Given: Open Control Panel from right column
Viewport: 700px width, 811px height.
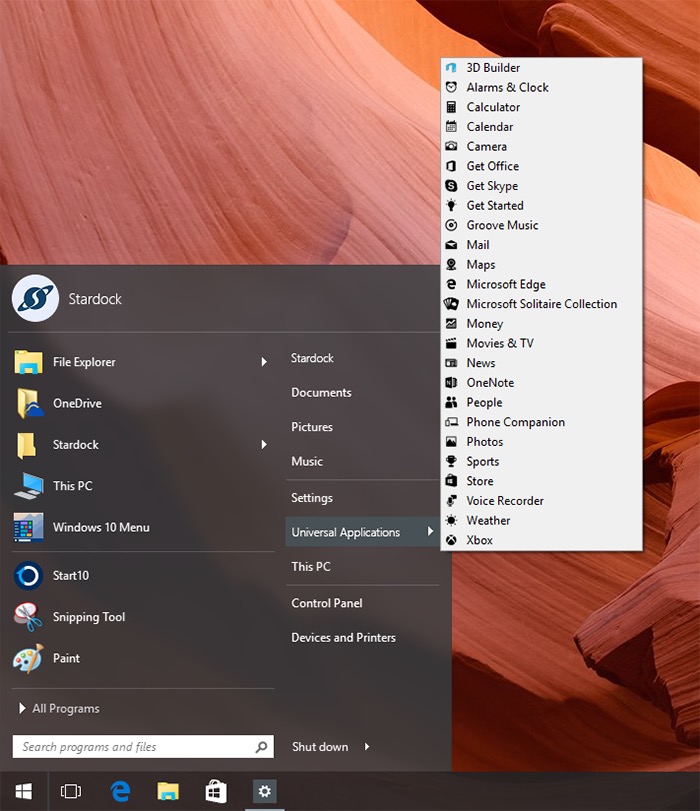Looking at the screenshot, I should click(x=327, y=603).
